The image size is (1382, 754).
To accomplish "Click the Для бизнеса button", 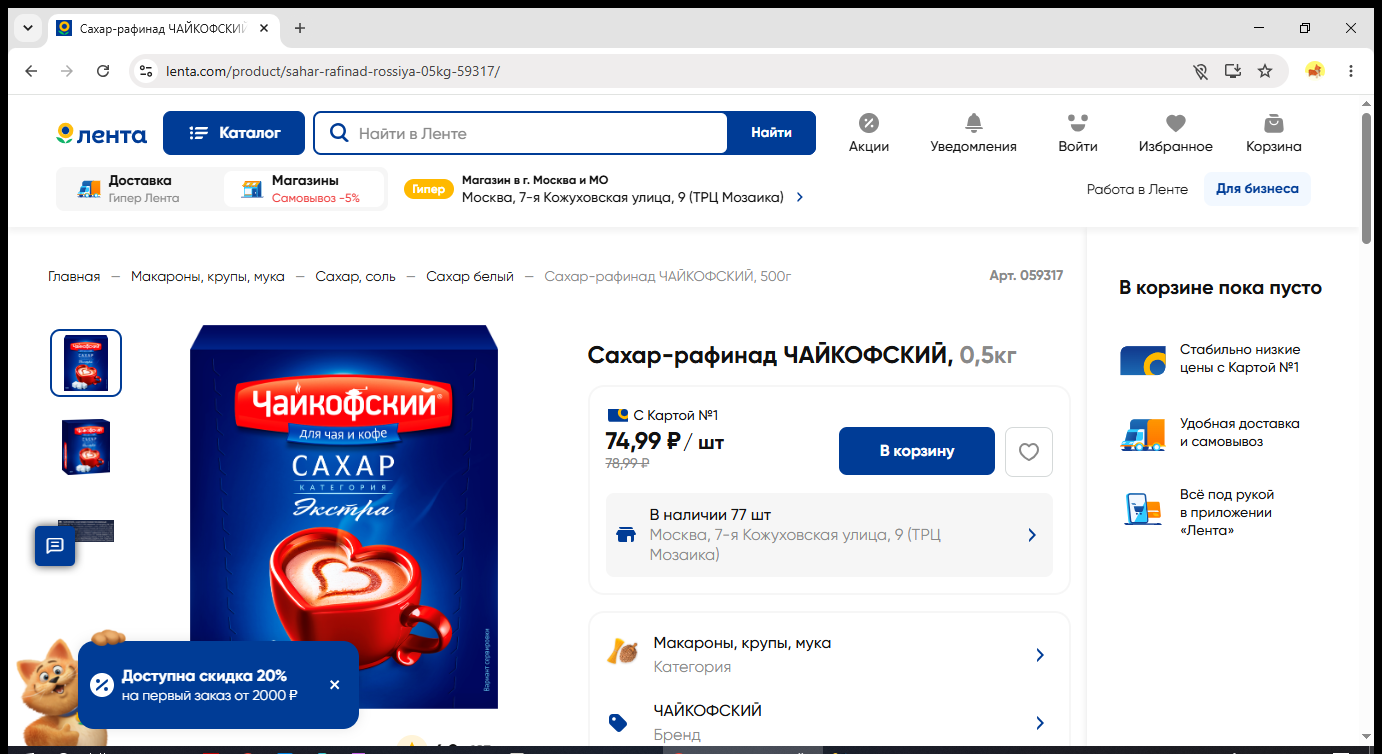I will coord(1257,189).
